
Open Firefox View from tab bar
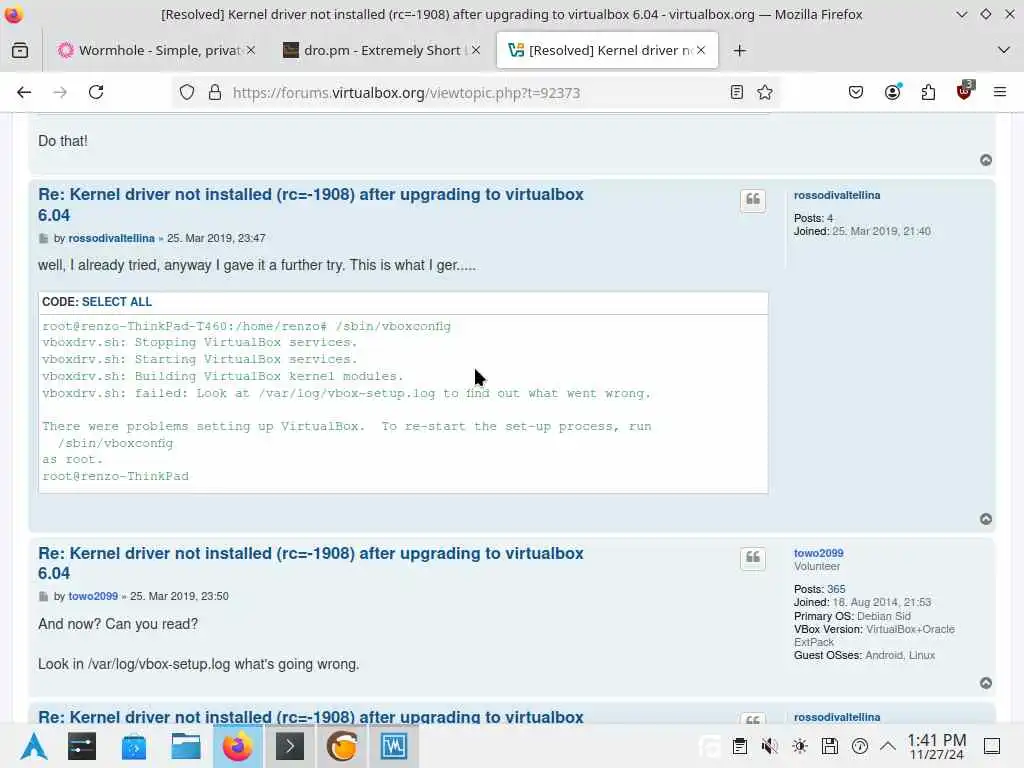click(x=20, y=50)
